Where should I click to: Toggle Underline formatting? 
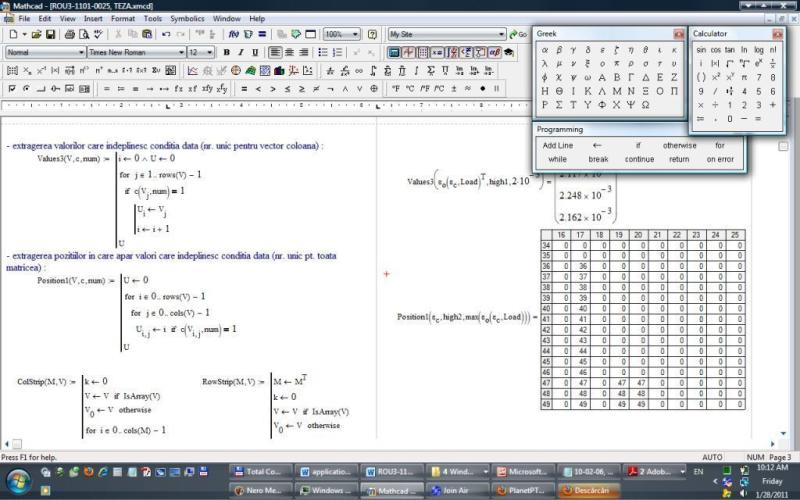[x=255, y=52]
